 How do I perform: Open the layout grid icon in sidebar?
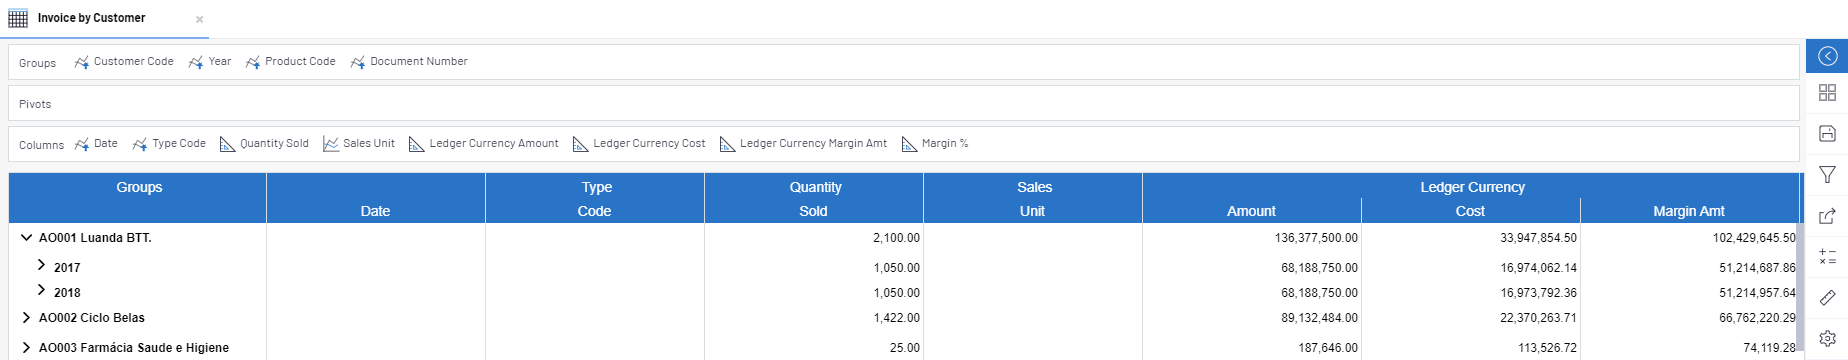point(1827,93)
